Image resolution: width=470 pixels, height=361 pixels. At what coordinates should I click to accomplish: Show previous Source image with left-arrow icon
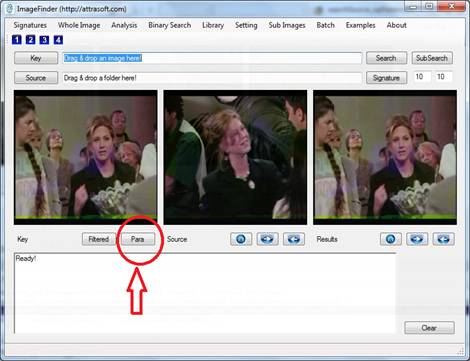(x=294, y=239)
